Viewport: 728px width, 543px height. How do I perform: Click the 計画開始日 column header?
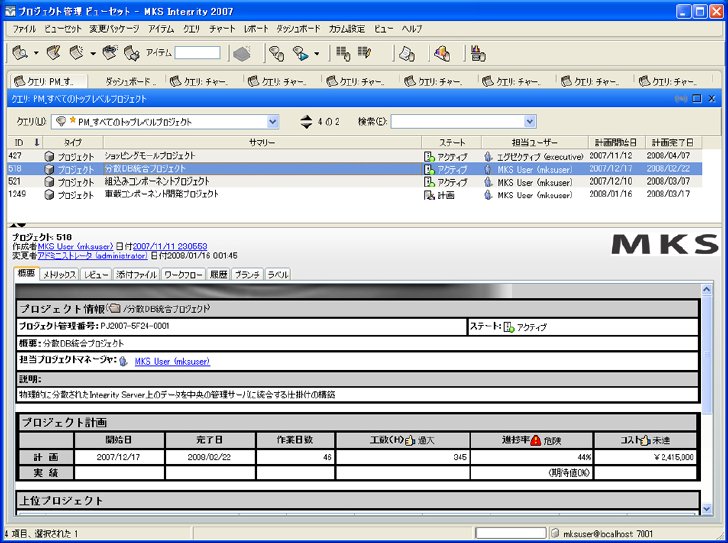pyautogui.click(x=616, y=142)
